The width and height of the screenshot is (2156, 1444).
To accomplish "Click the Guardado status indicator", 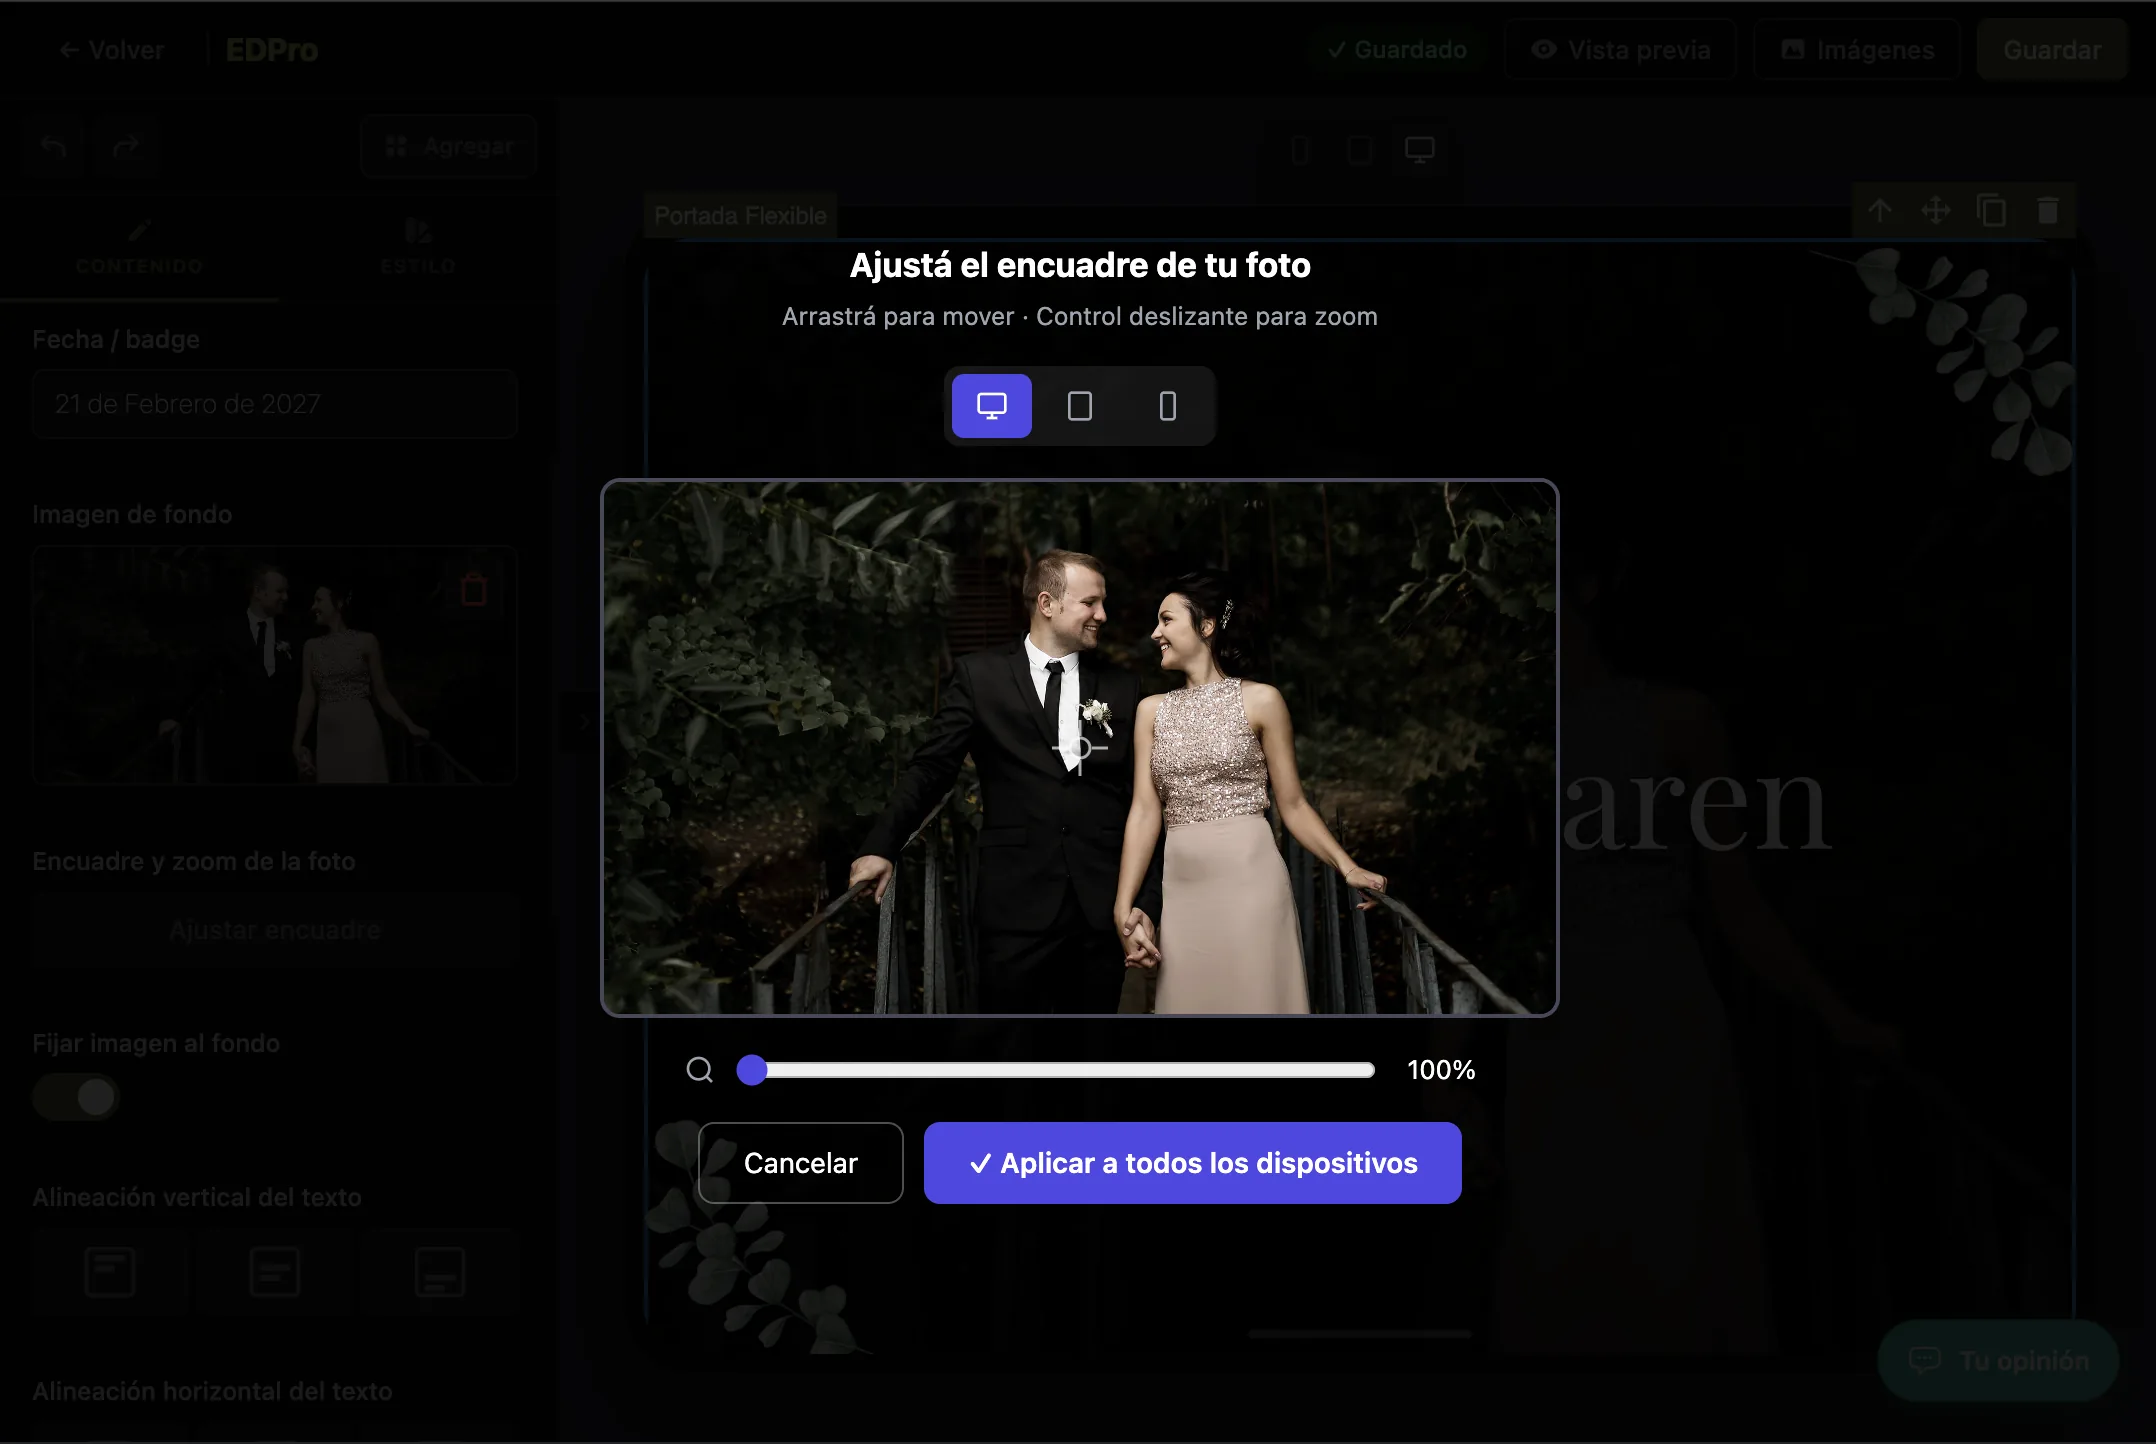I will tap(1397, 50).
